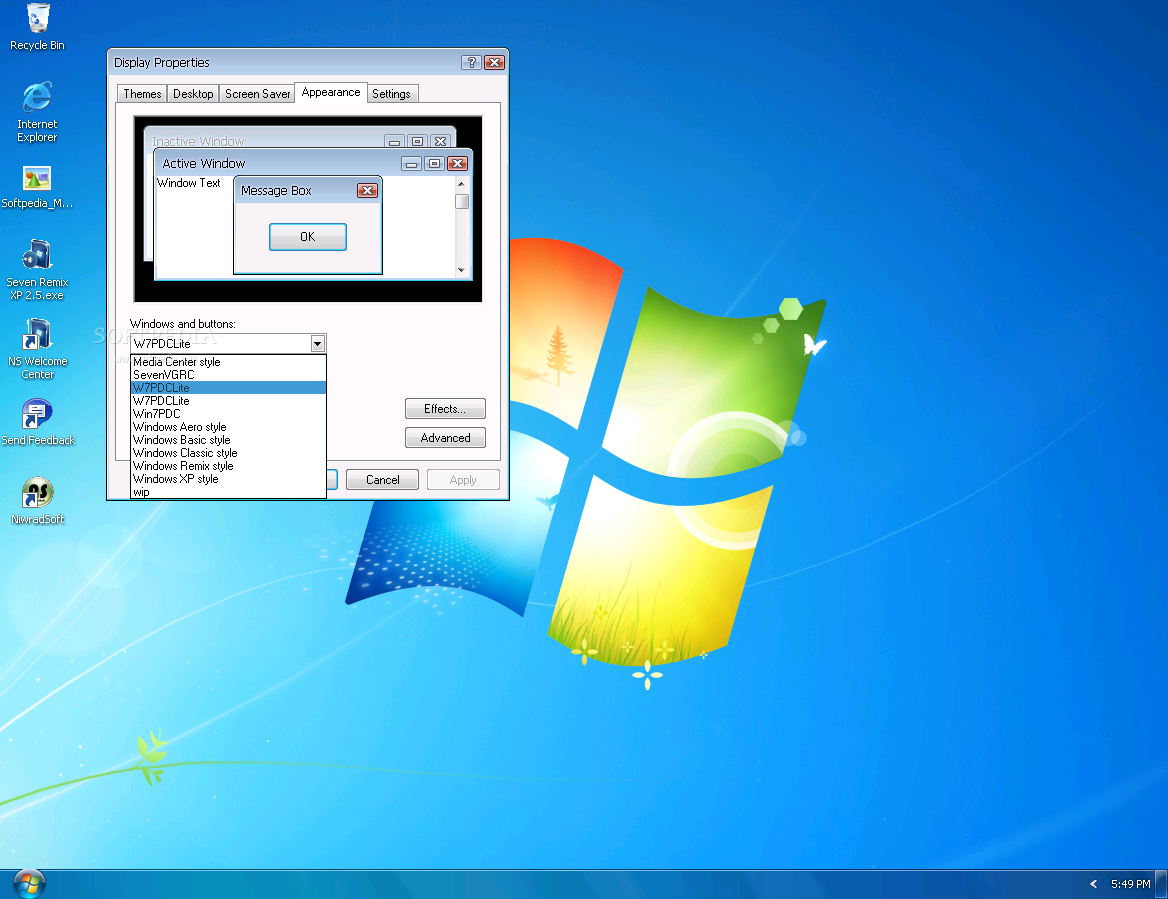Select the NiwradSoft desktop icon
The image size is (1168, 899).
click(37, 501)
